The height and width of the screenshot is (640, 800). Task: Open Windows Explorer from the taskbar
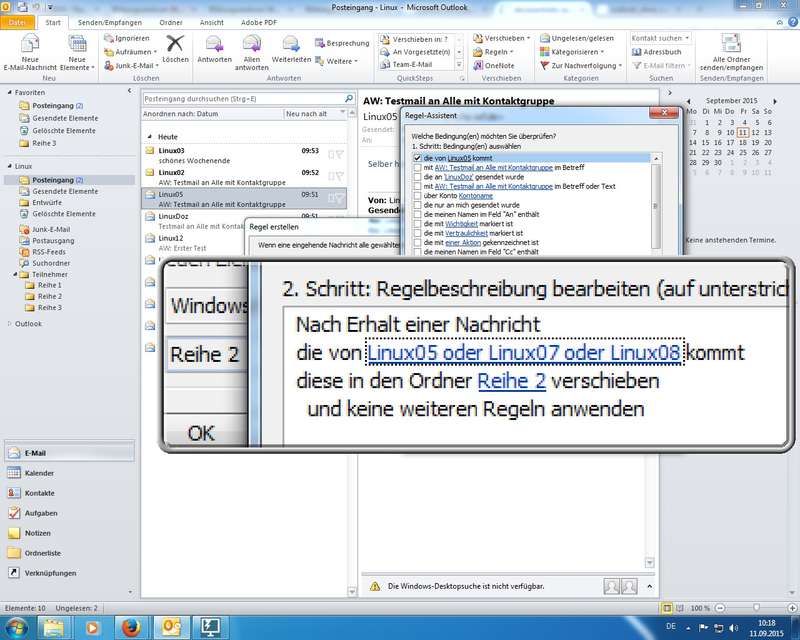click(x=53, y=627)
